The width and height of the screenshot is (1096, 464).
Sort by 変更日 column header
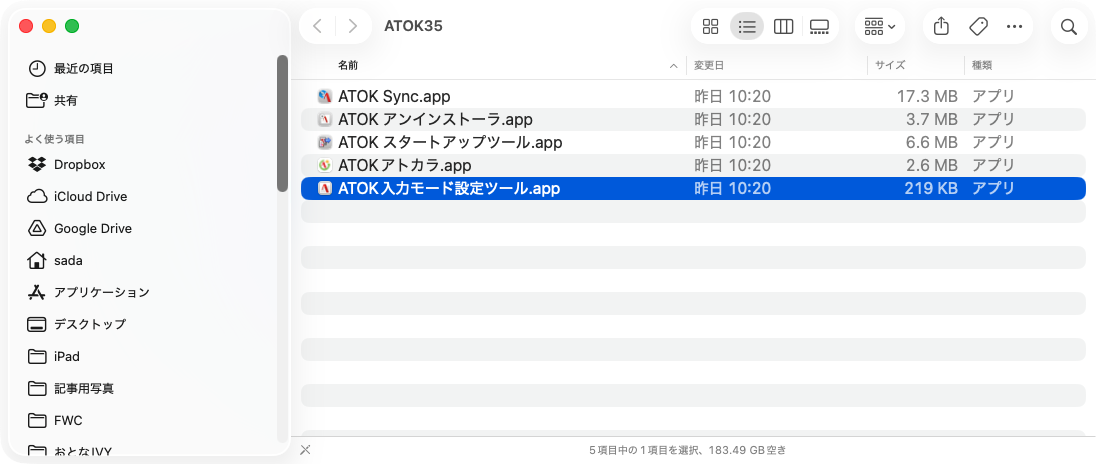click(710, 66)
